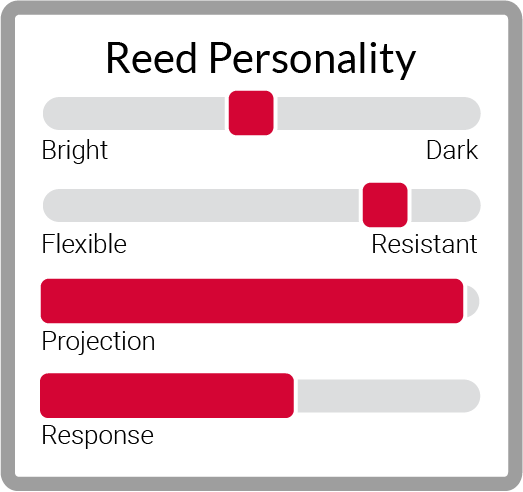This screenshot has height=492, width=523.
Task: Click the Flexible-Resistant track left of handle
Action: [201, 205]
